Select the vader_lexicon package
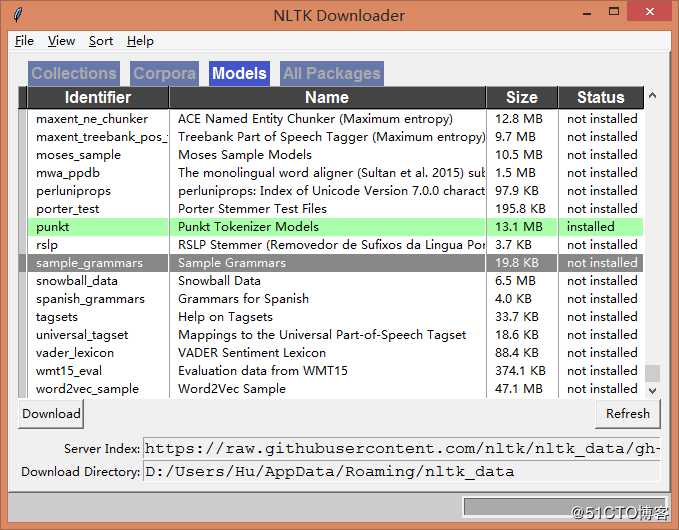 click(x=75, y=353)
